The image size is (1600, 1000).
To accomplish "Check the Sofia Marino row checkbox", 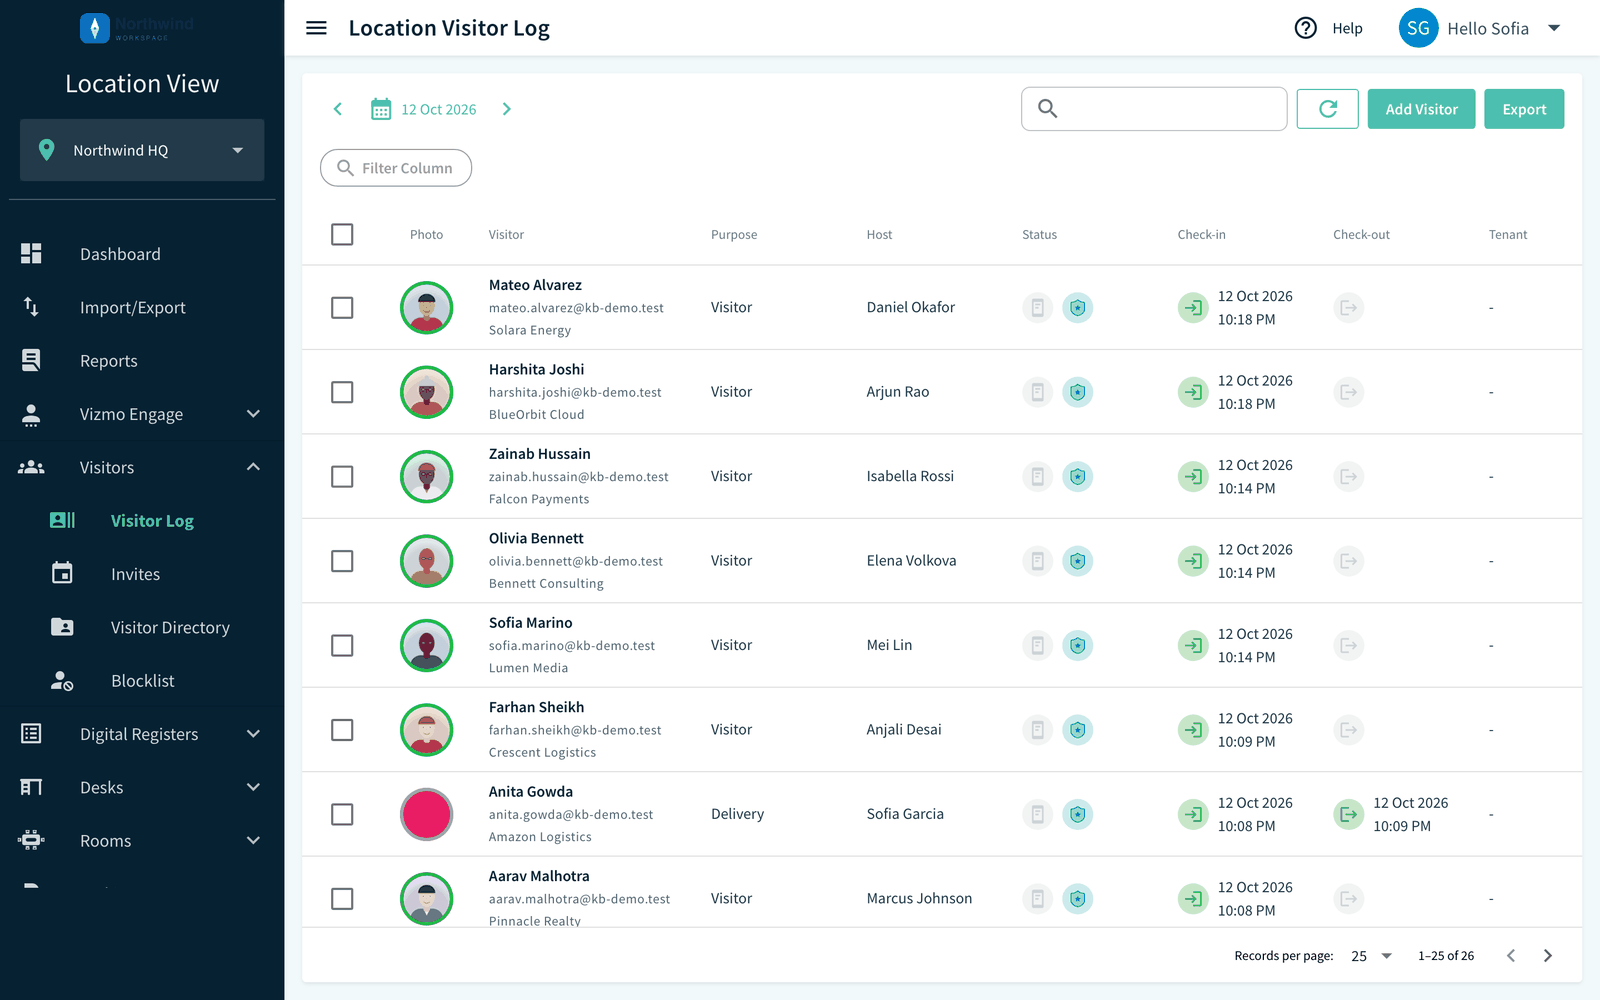I will click(342, 645).
